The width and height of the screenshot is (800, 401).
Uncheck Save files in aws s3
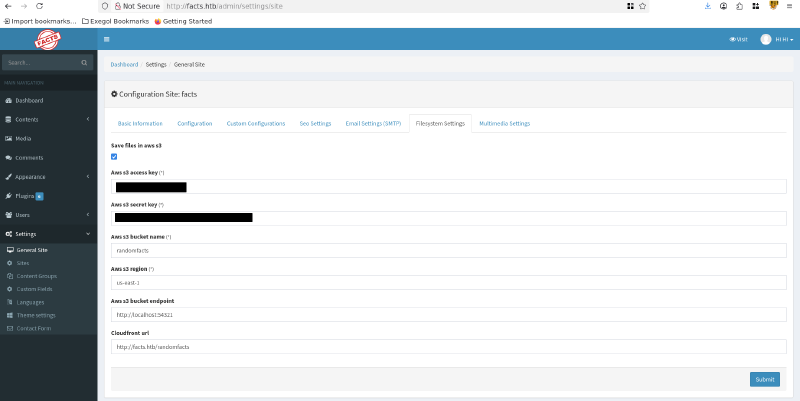point(114,156)
